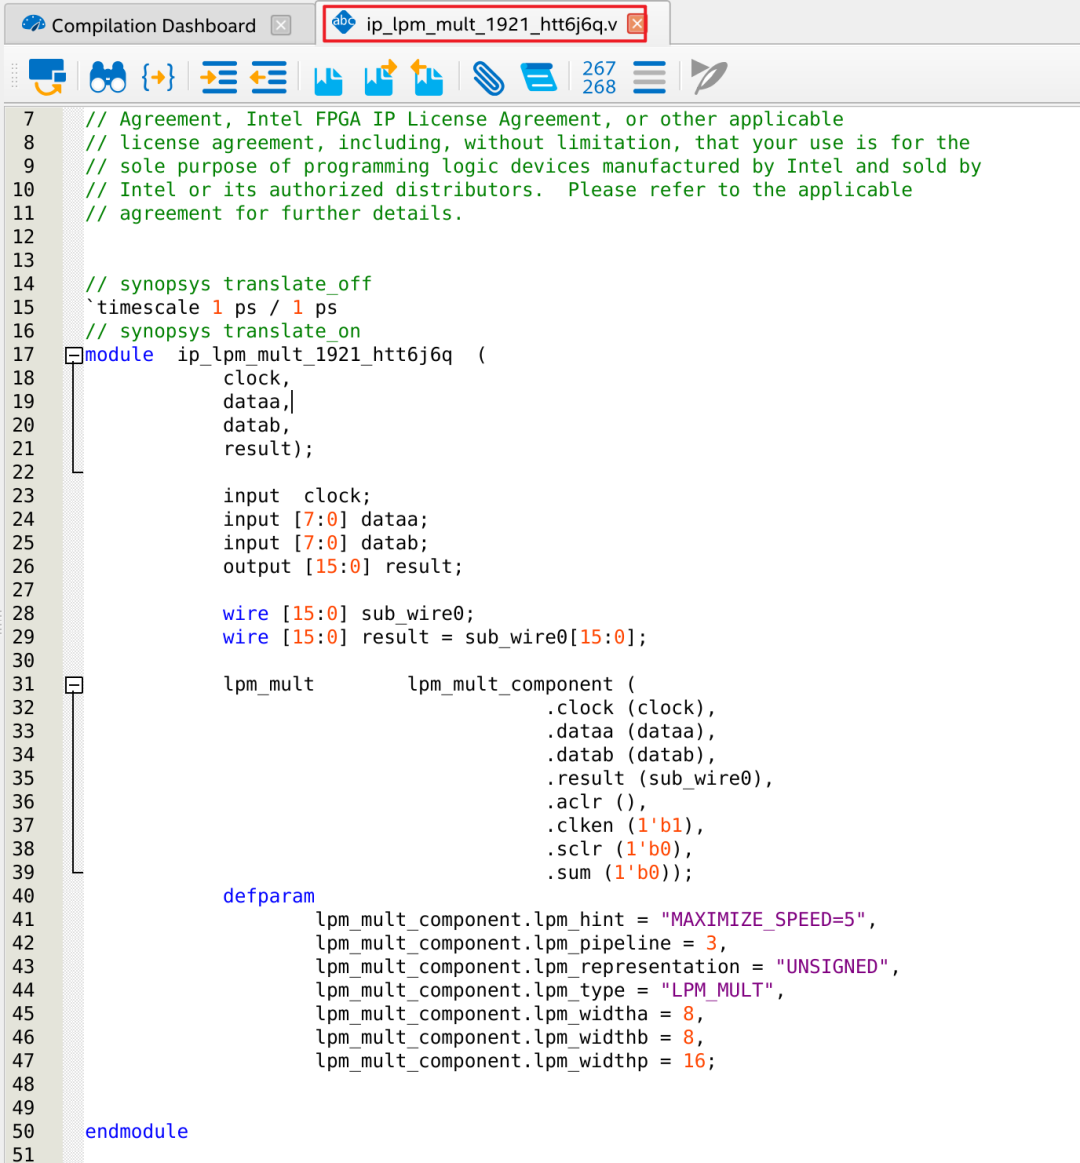Toggle the horizontal lines toolbar icon

pyautogui.click(x=649, y=77)
